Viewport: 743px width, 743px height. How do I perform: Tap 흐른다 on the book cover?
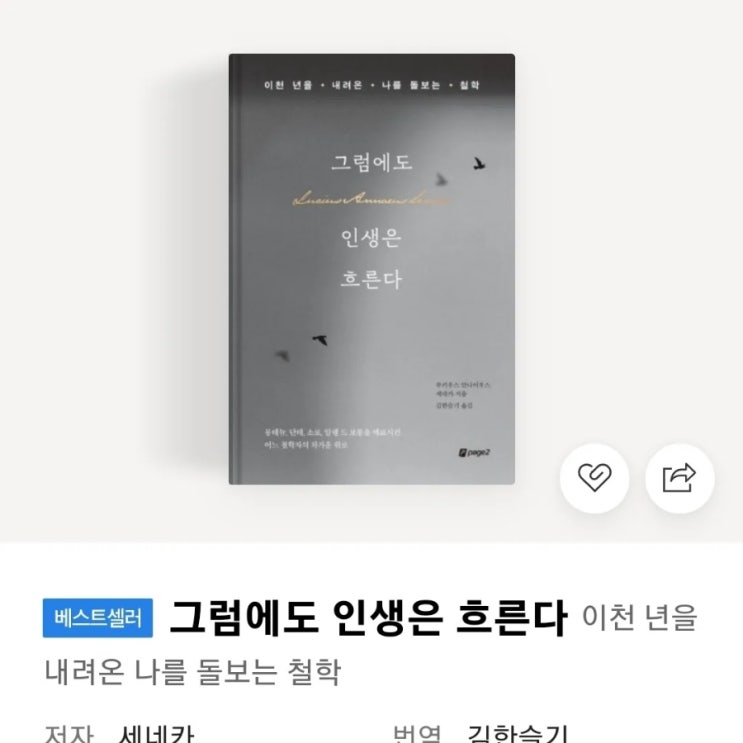point(371,279)
